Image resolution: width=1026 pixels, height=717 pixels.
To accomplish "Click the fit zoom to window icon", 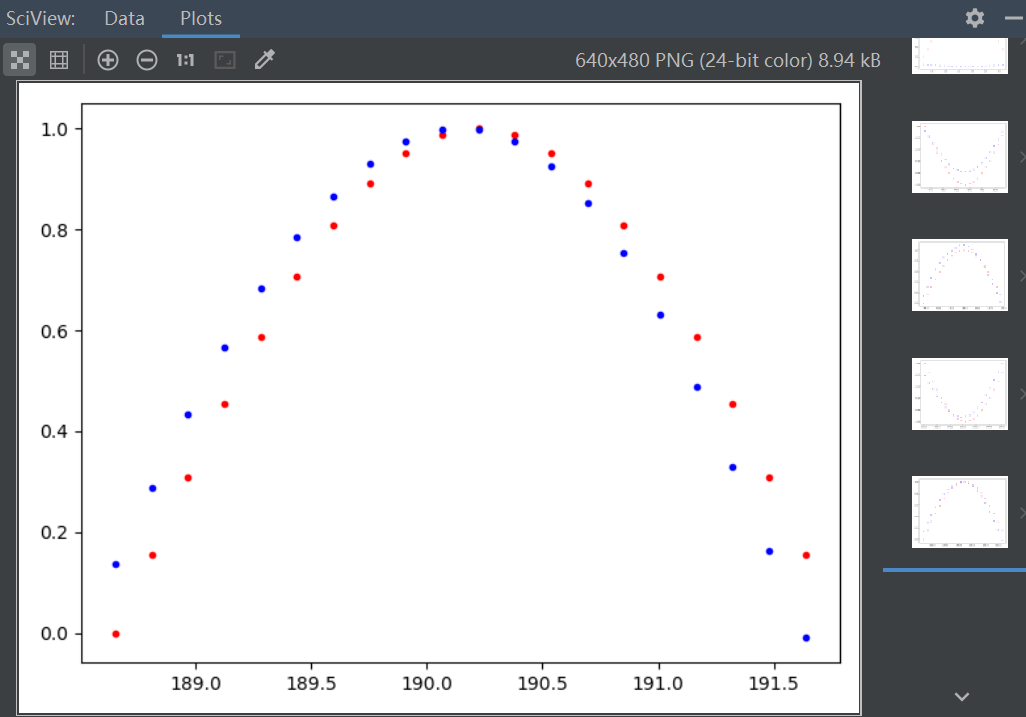I will click(224, 60).
